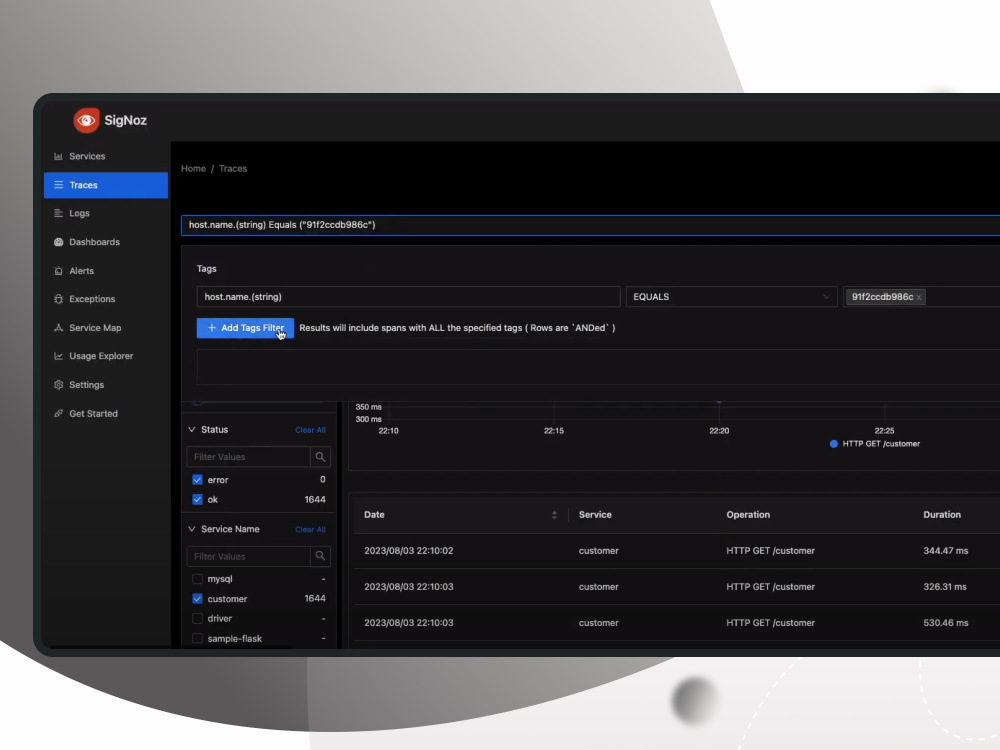
Task: Click the Operation column header
Action: coord(748,515)
